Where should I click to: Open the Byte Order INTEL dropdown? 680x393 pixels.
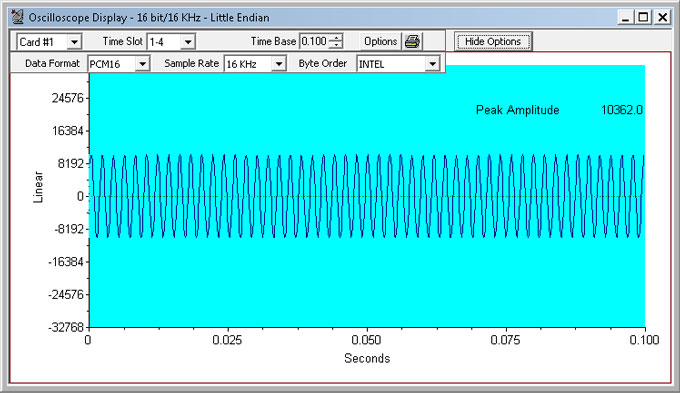[x=432, y=64]
